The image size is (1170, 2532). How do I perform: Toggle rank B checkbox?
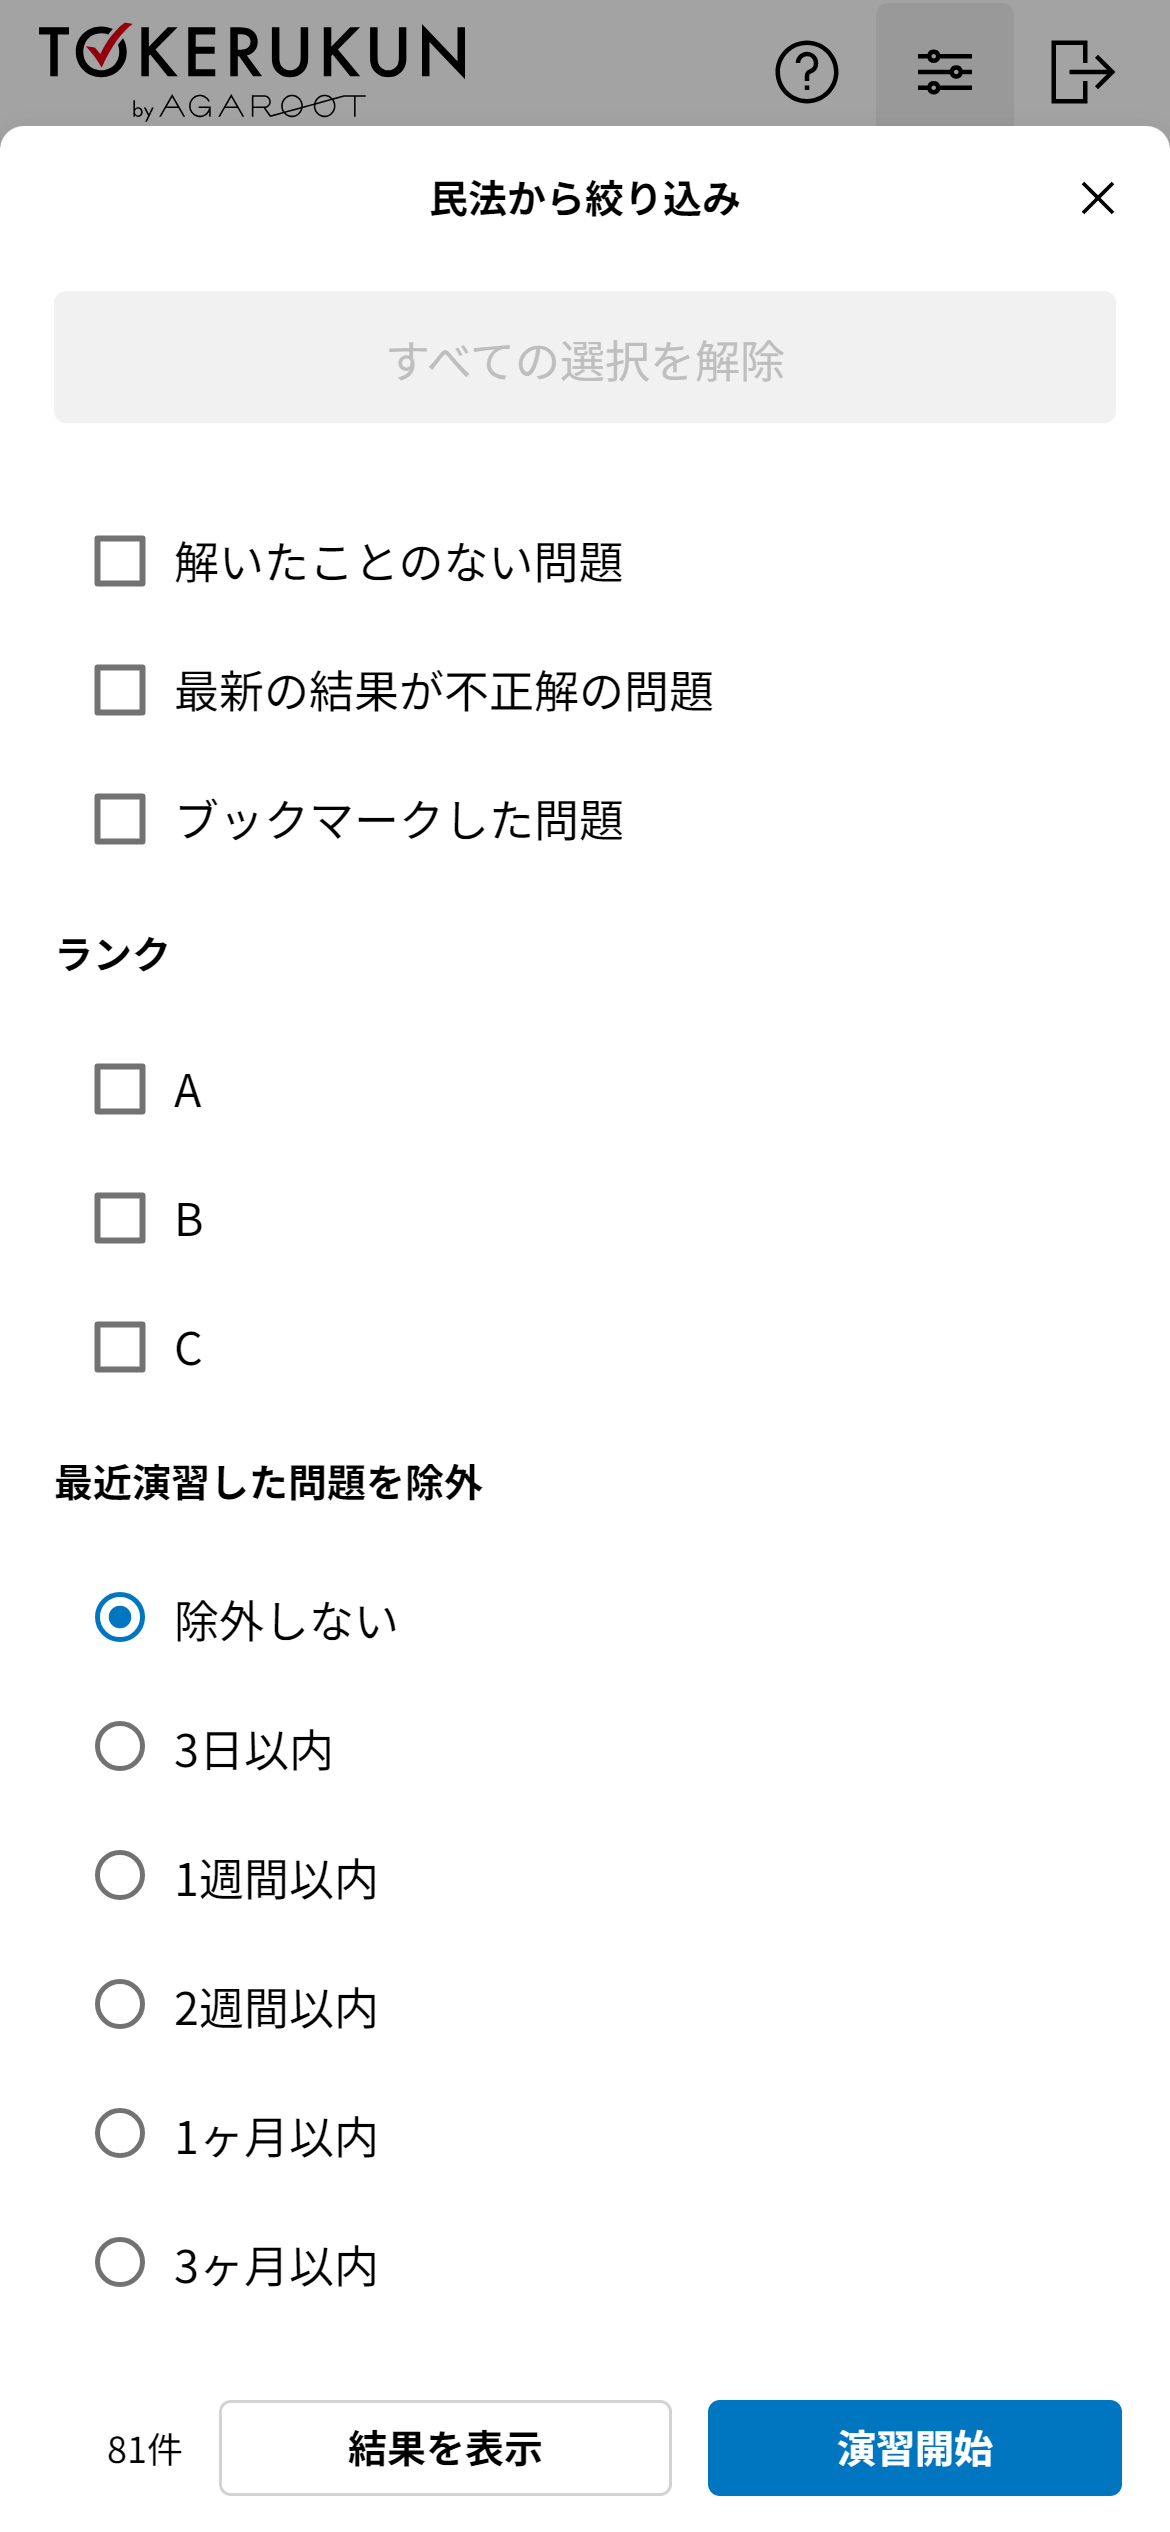click(120, 1218)
